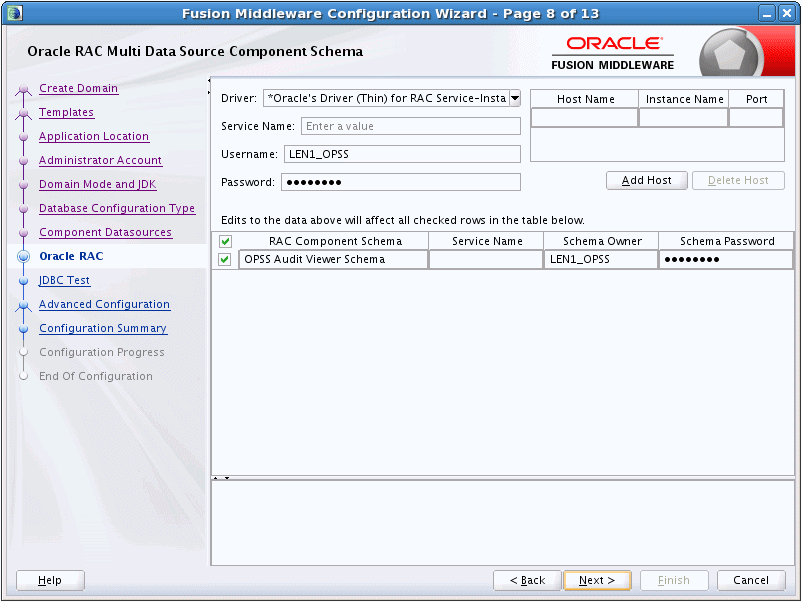Click the Create Domain step node icon

tap(24, 91)
